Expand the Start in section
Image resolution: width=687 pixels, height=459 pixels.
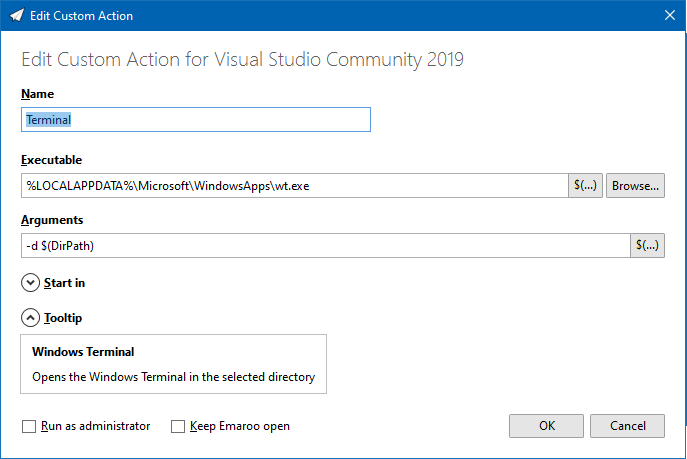[30, 283]
